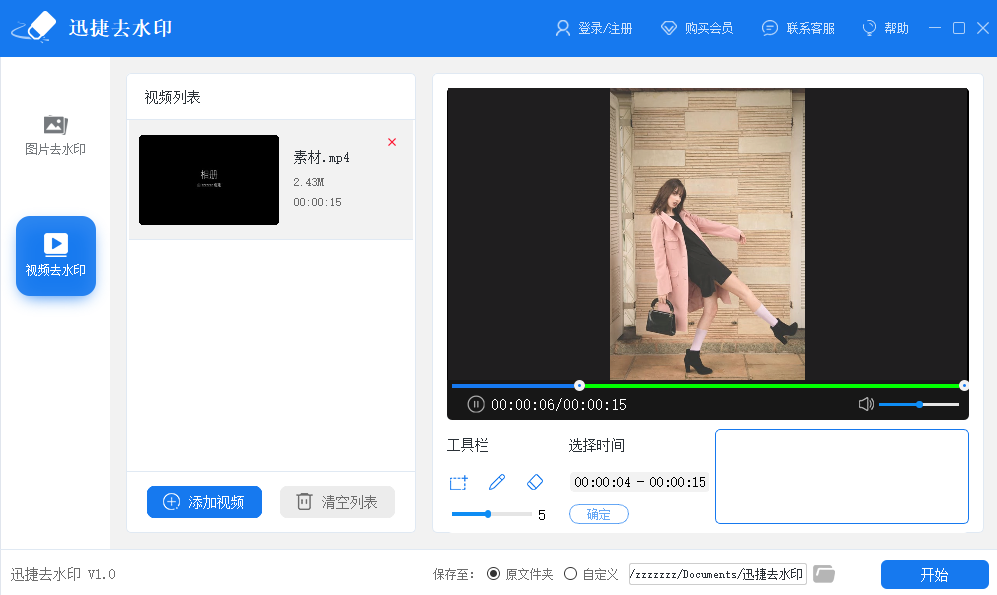
Task: Select the 原文件夹 save option
Action: [x=520, y=574]
